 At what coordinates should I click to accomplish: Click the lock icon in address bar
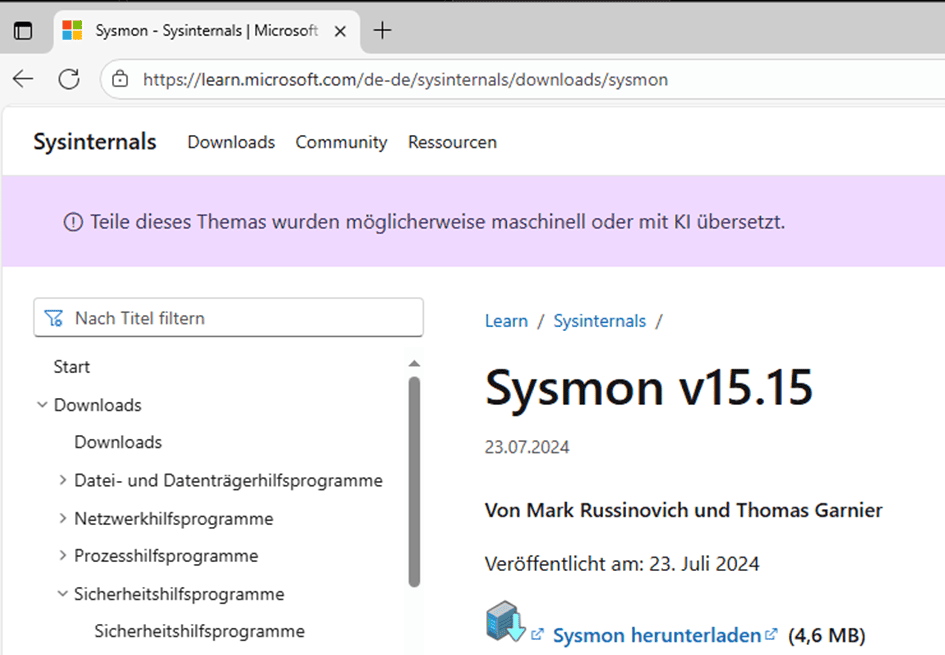pyautogui.click(x=120, y=79)
